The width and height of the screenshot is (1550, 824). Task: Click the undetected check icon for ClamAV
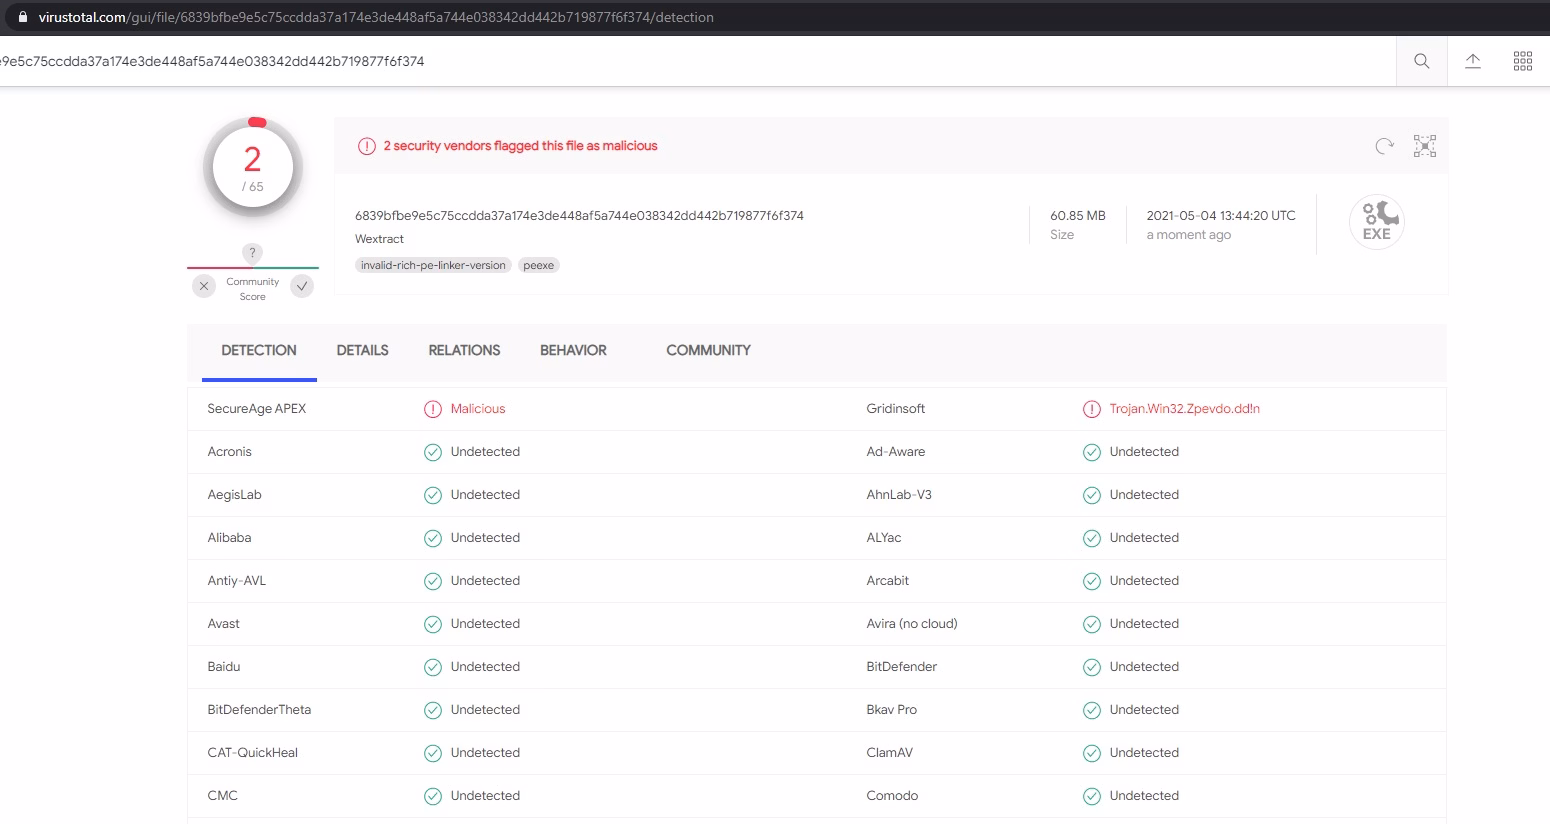[1092, 753]
